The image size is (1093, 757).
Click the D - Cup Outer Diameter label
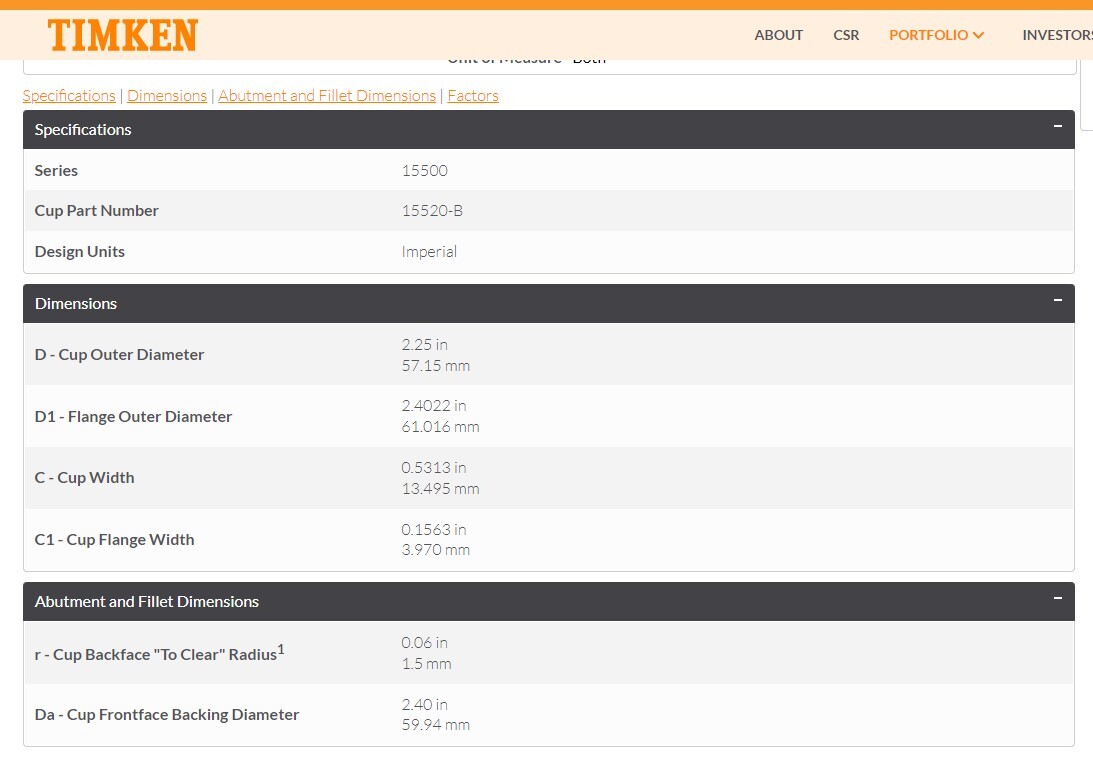(119, 355)
